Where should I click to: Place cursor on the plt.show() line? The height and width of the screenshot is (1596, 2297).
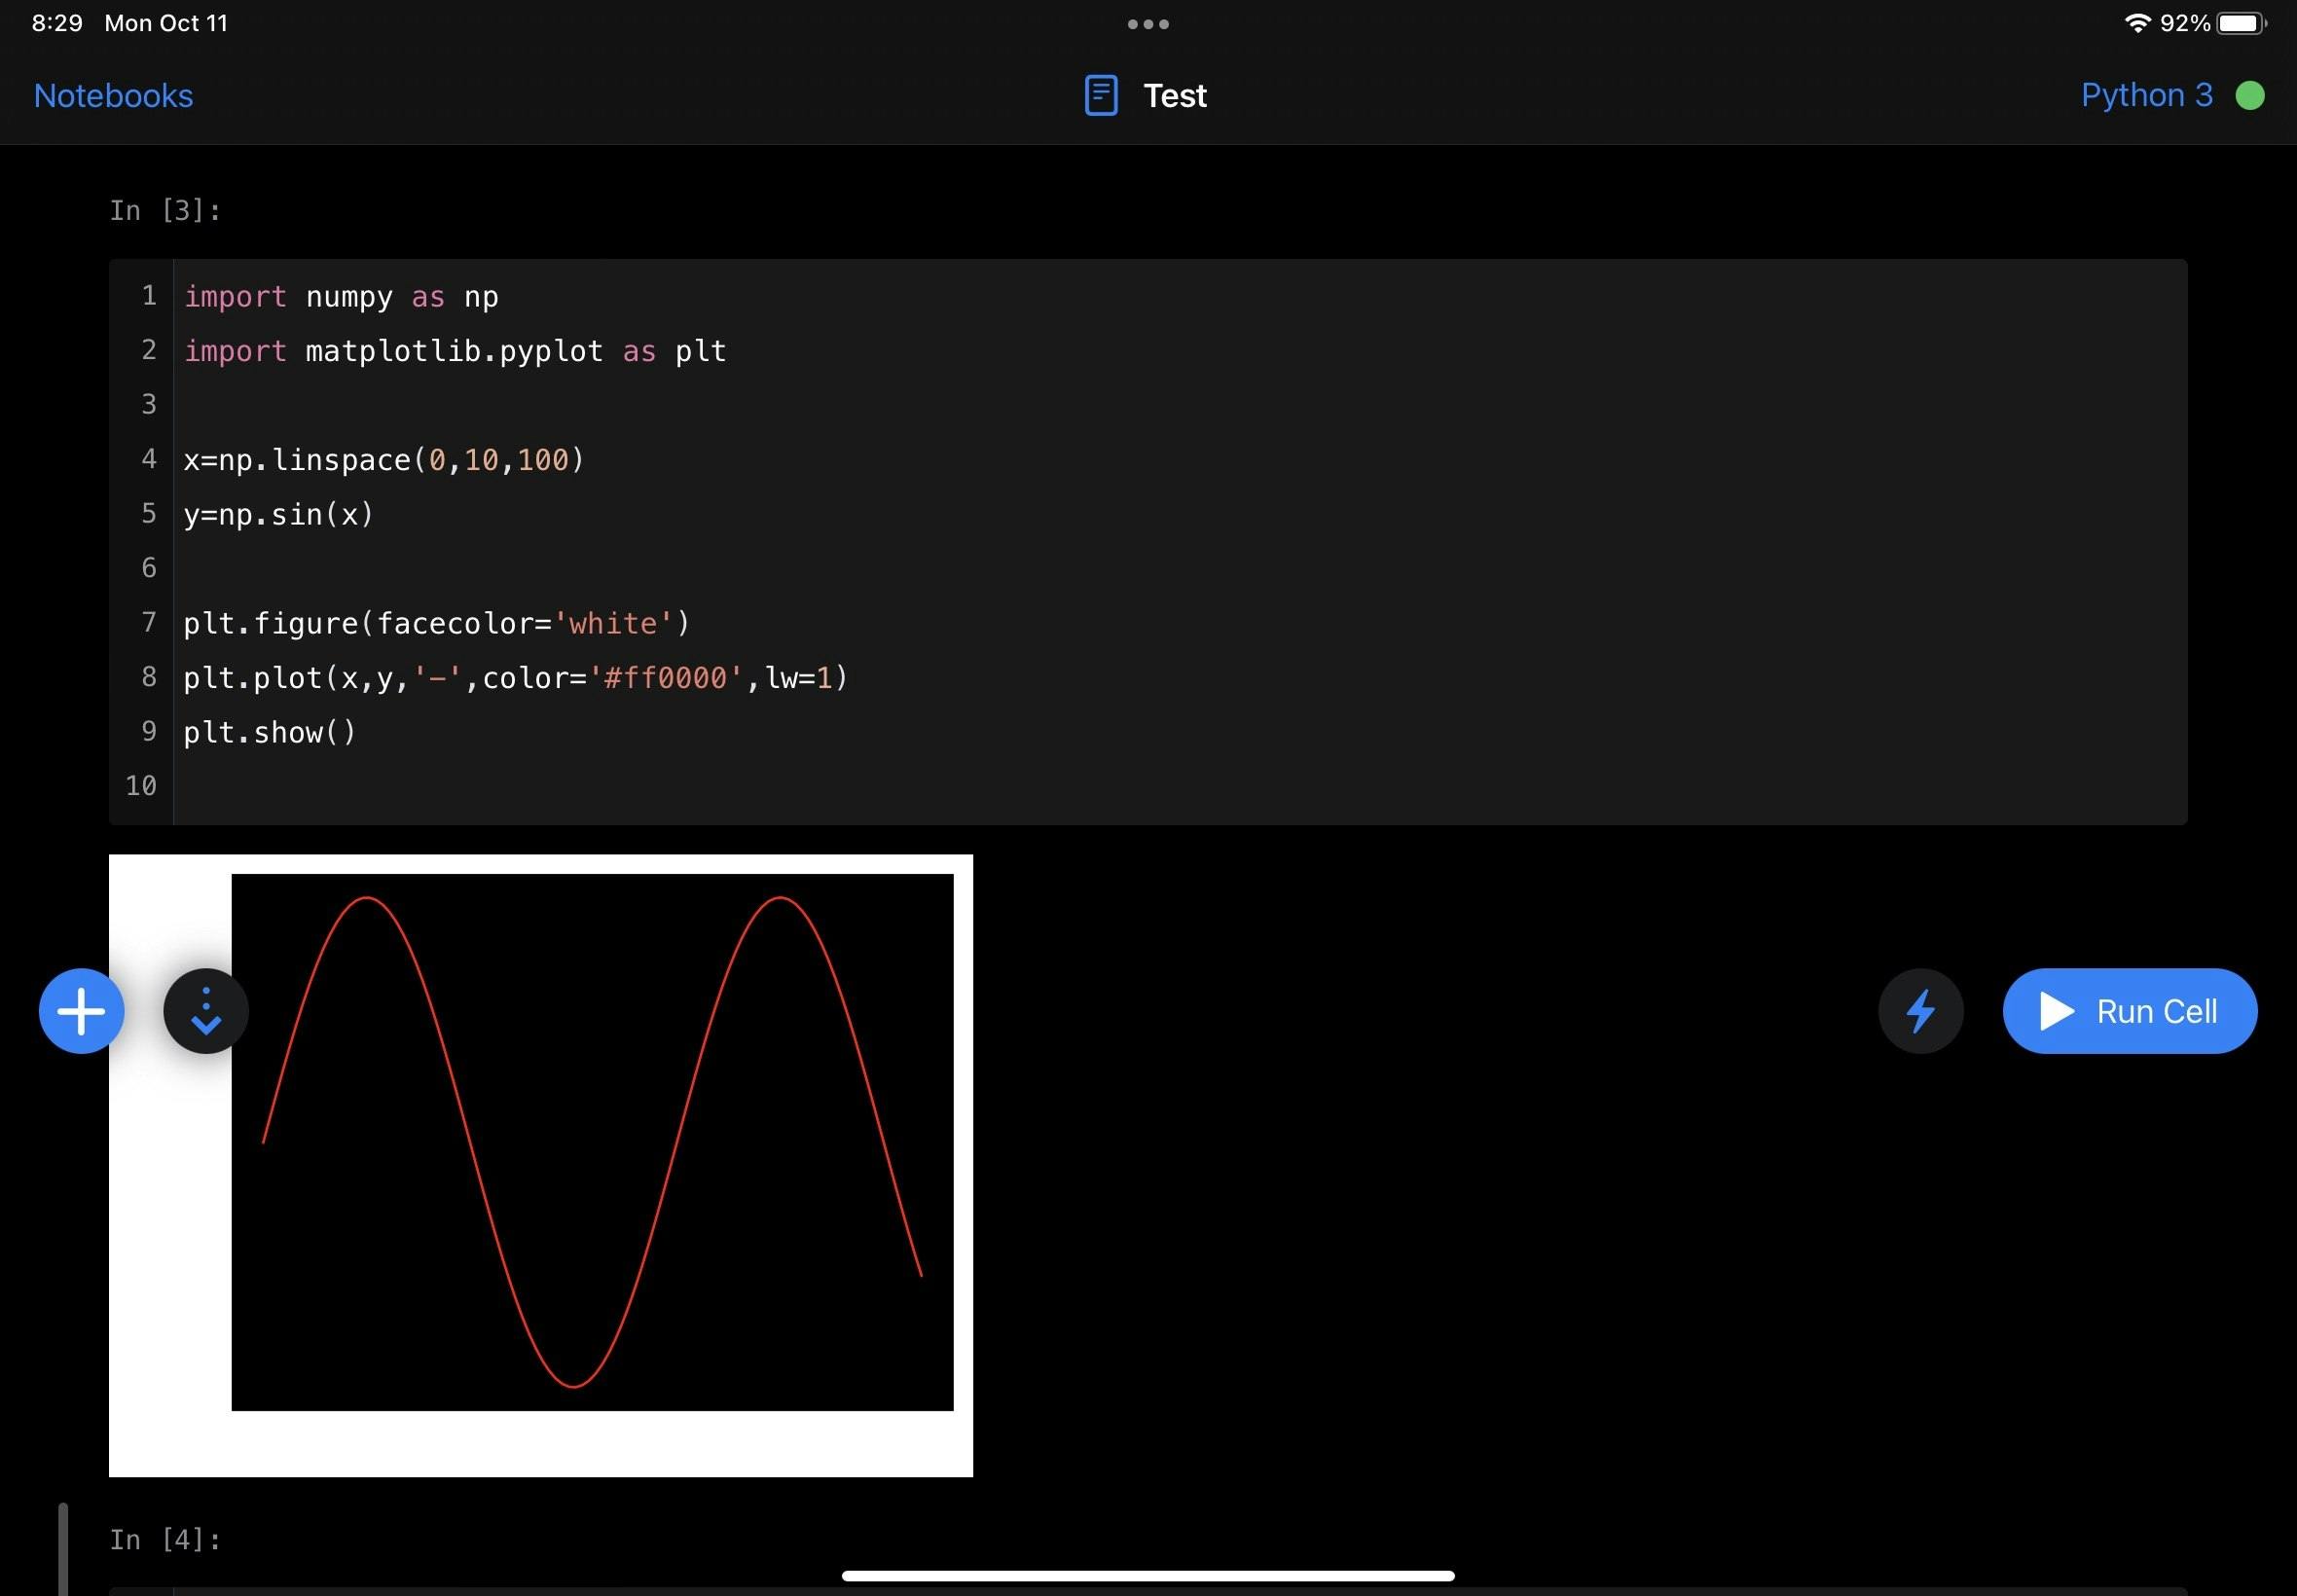click(270, 732)
